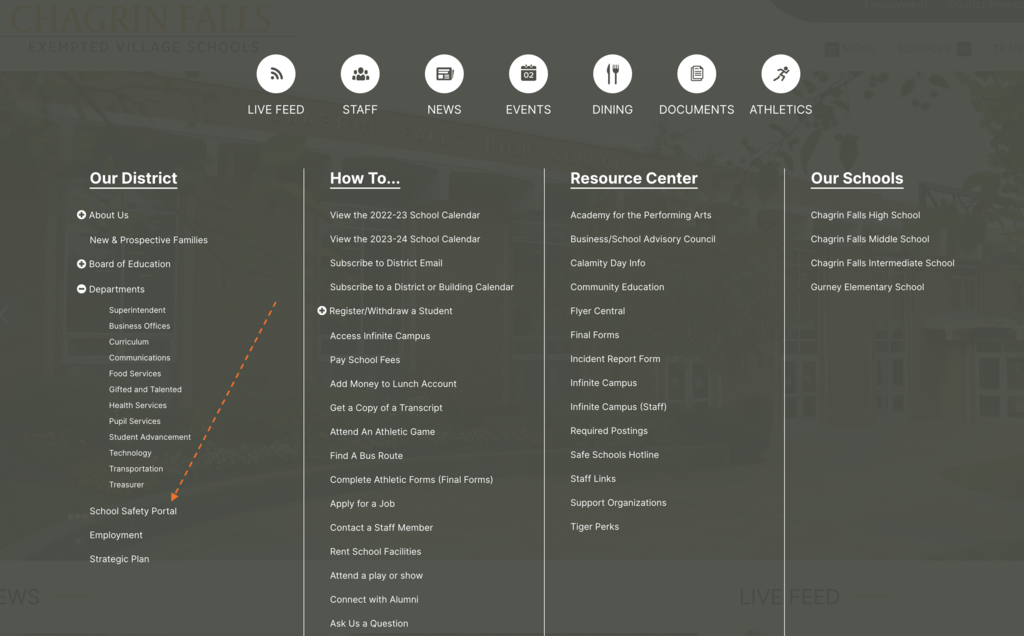Viewport: 1024px width, 636px height.
Task: Open the Dining icon
Action: coord(613,74)
